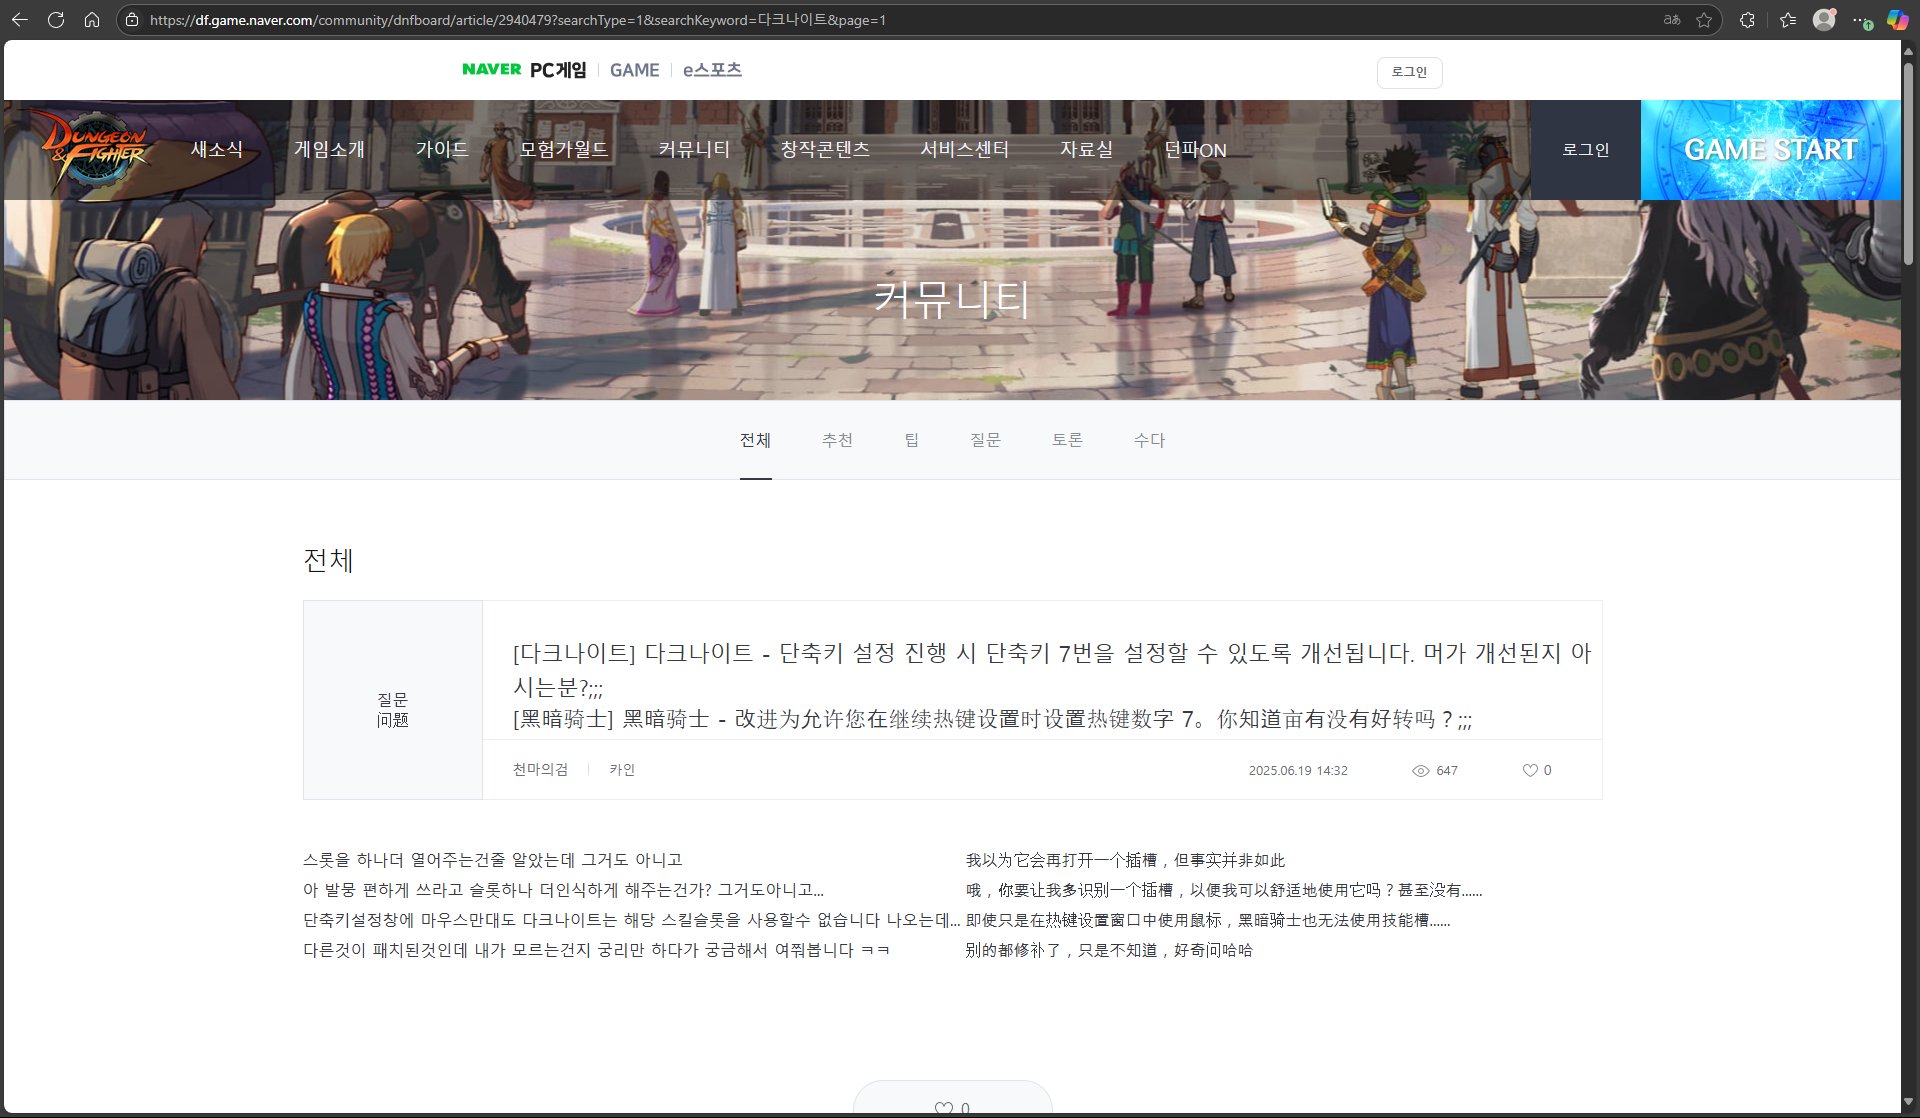Open the 모험가월드 menu

(x=563, y=150)
